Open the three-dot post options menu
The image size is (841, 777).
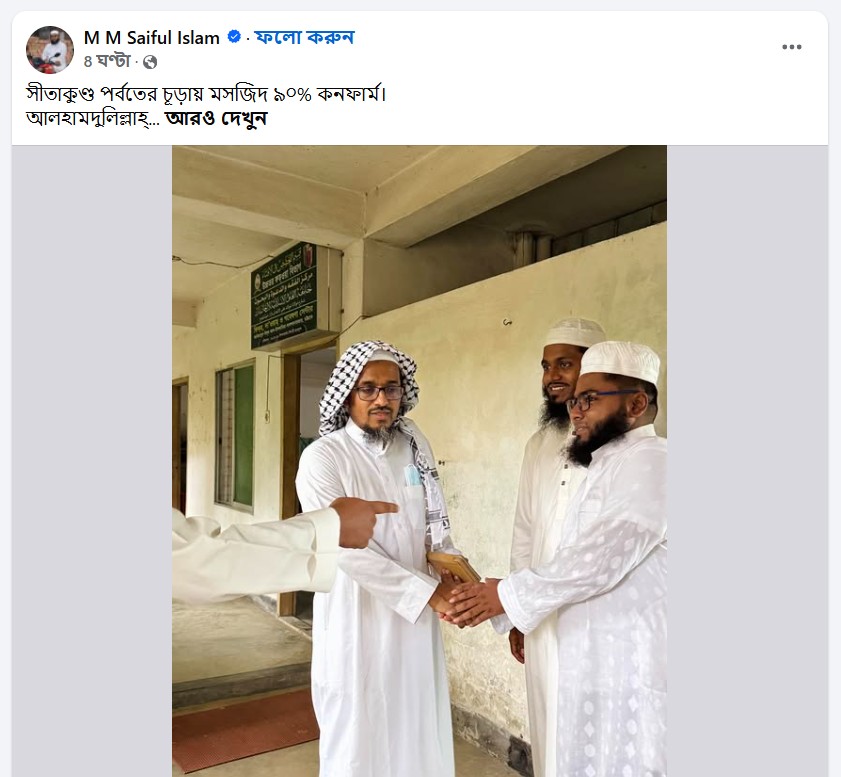coord(792,47)
